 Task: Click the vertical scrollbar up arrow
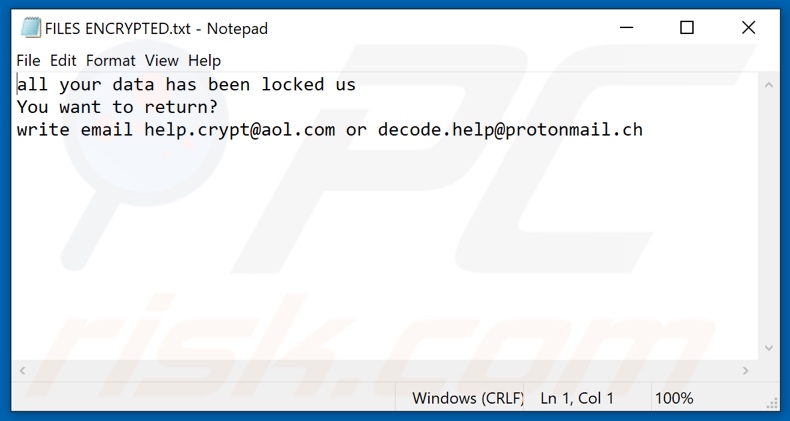(x=770, y=86)
